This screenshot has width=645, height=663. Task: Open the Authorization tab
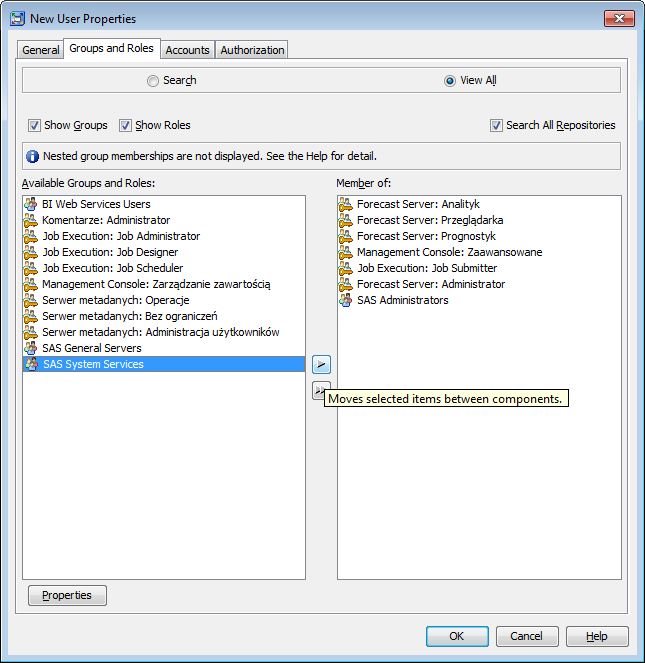[252, 50]
